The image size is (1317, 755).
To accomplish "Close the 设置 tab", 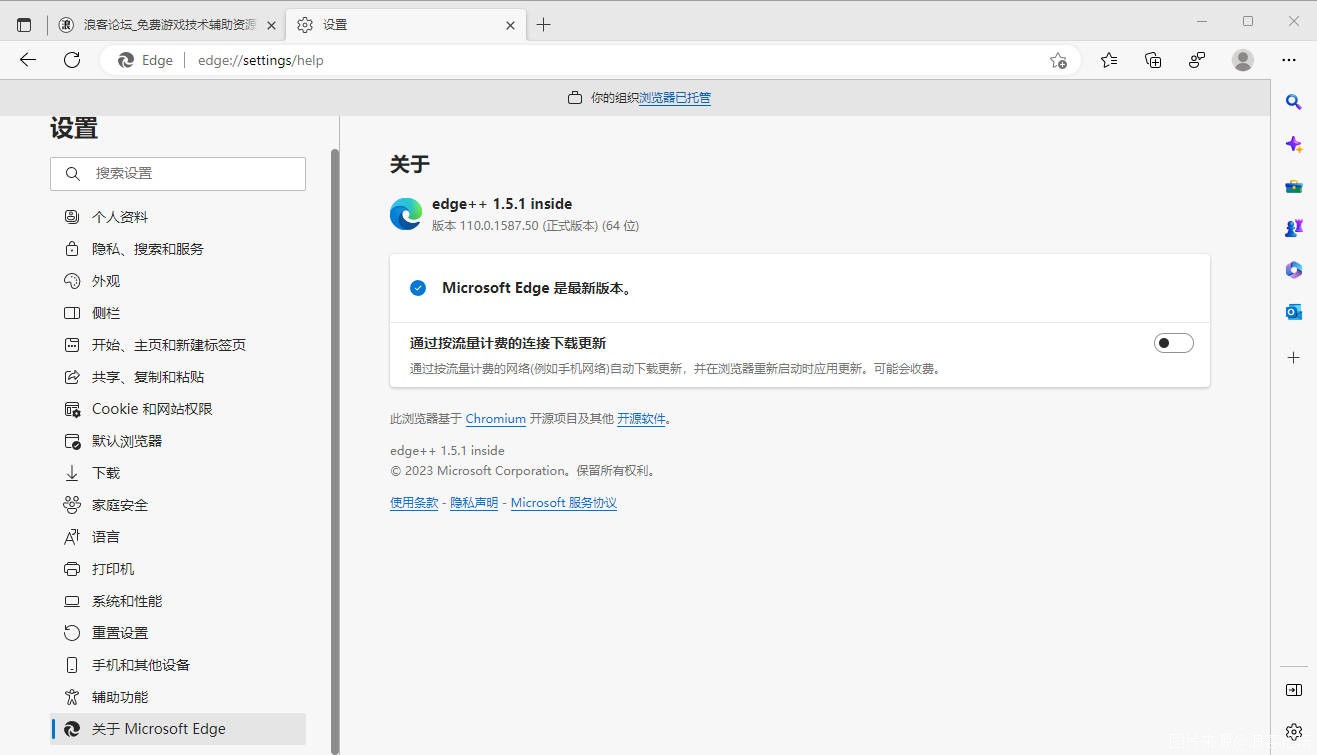I will coord(511,25).
